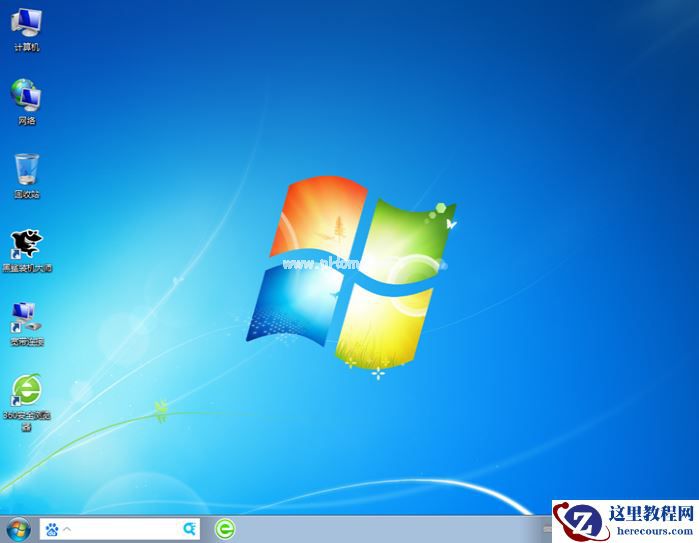Select the 计算机 desktop icon
The image size is (699, 543).
26,29
